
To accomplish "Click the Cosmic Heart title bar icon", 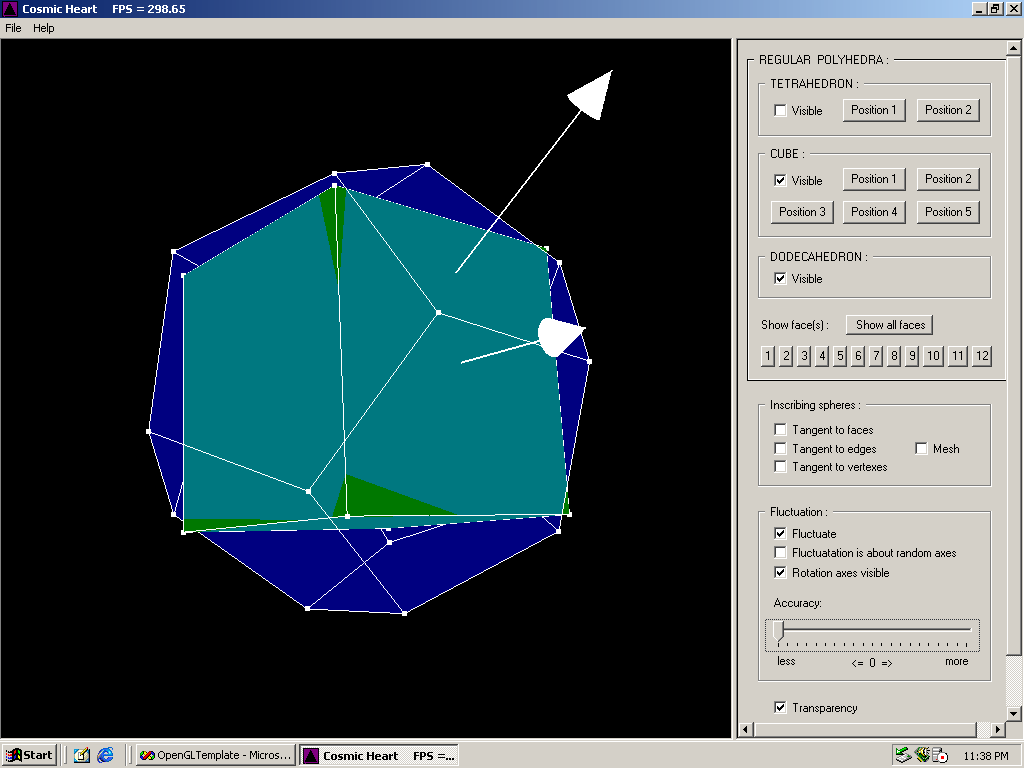I will pyautogui.click(x=10, y=8).
